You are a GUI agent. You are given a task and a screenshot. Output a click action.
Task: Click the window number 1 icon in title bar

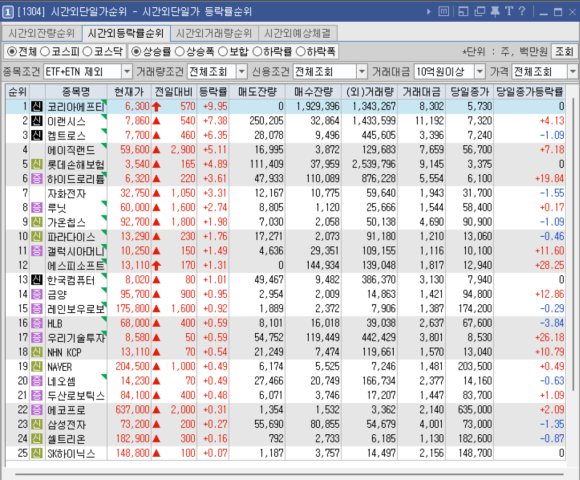coord(8,12)
